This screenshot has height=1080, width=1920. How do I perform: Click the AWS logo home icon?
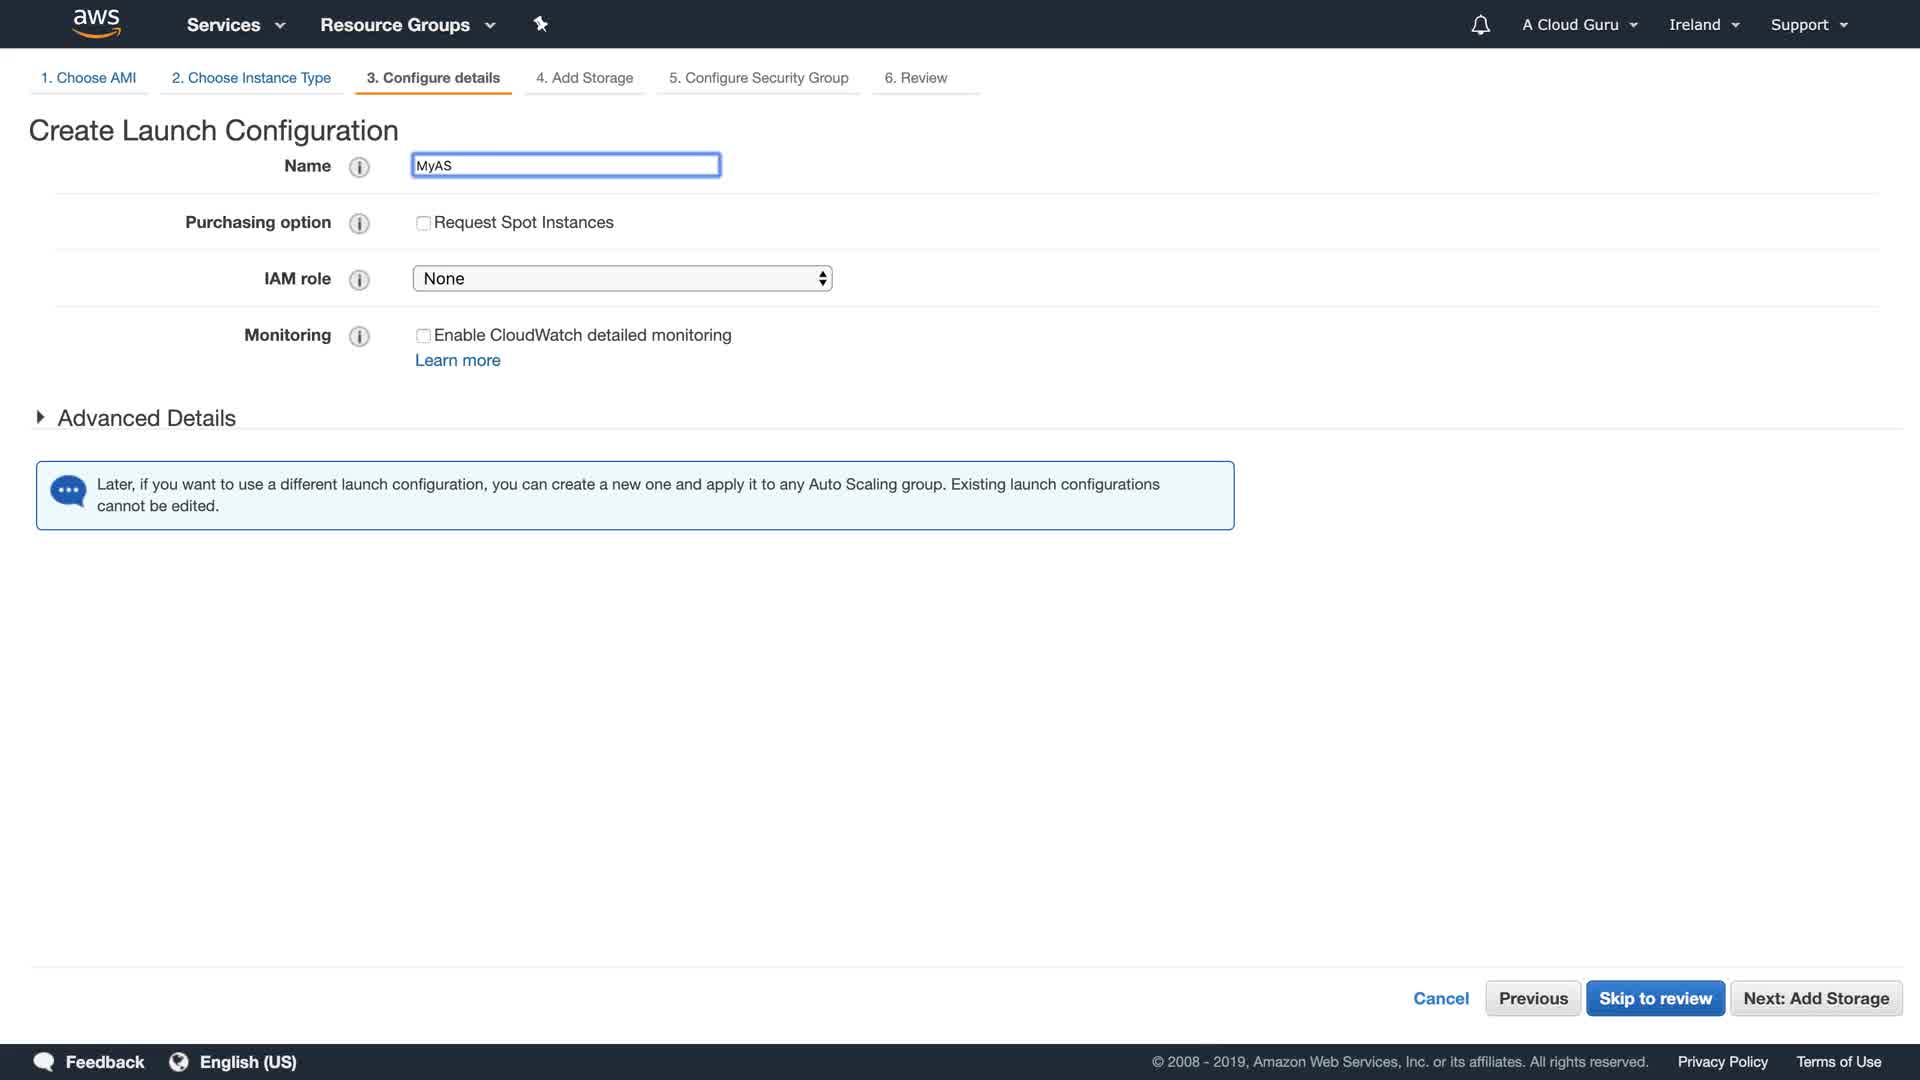point(96,23)
